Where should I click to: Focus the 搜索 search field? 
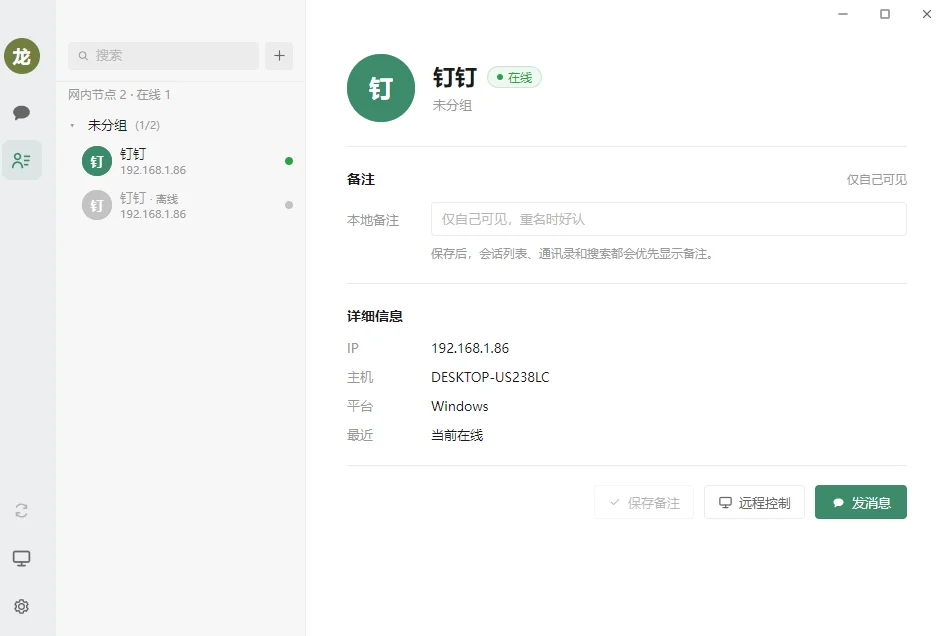[x=164, y=56]
